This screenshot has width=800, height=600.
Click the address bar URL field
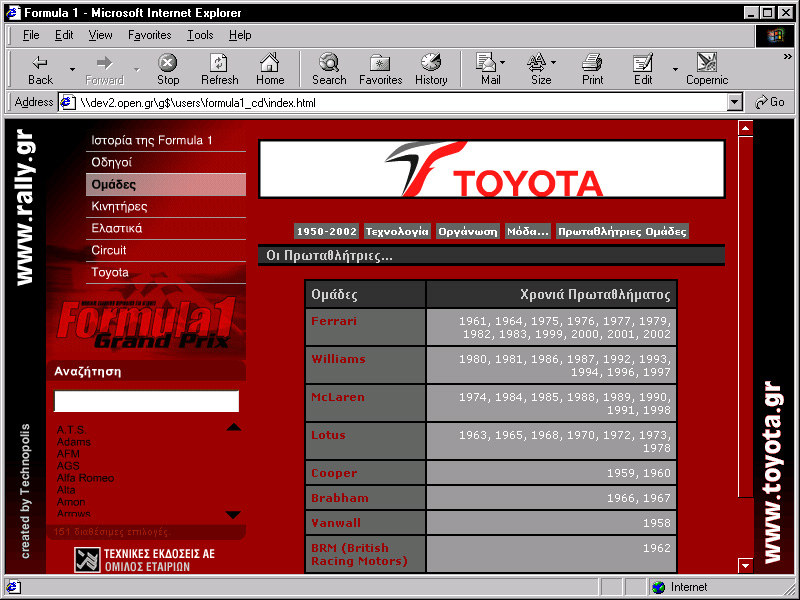click(x=403, y=103)
